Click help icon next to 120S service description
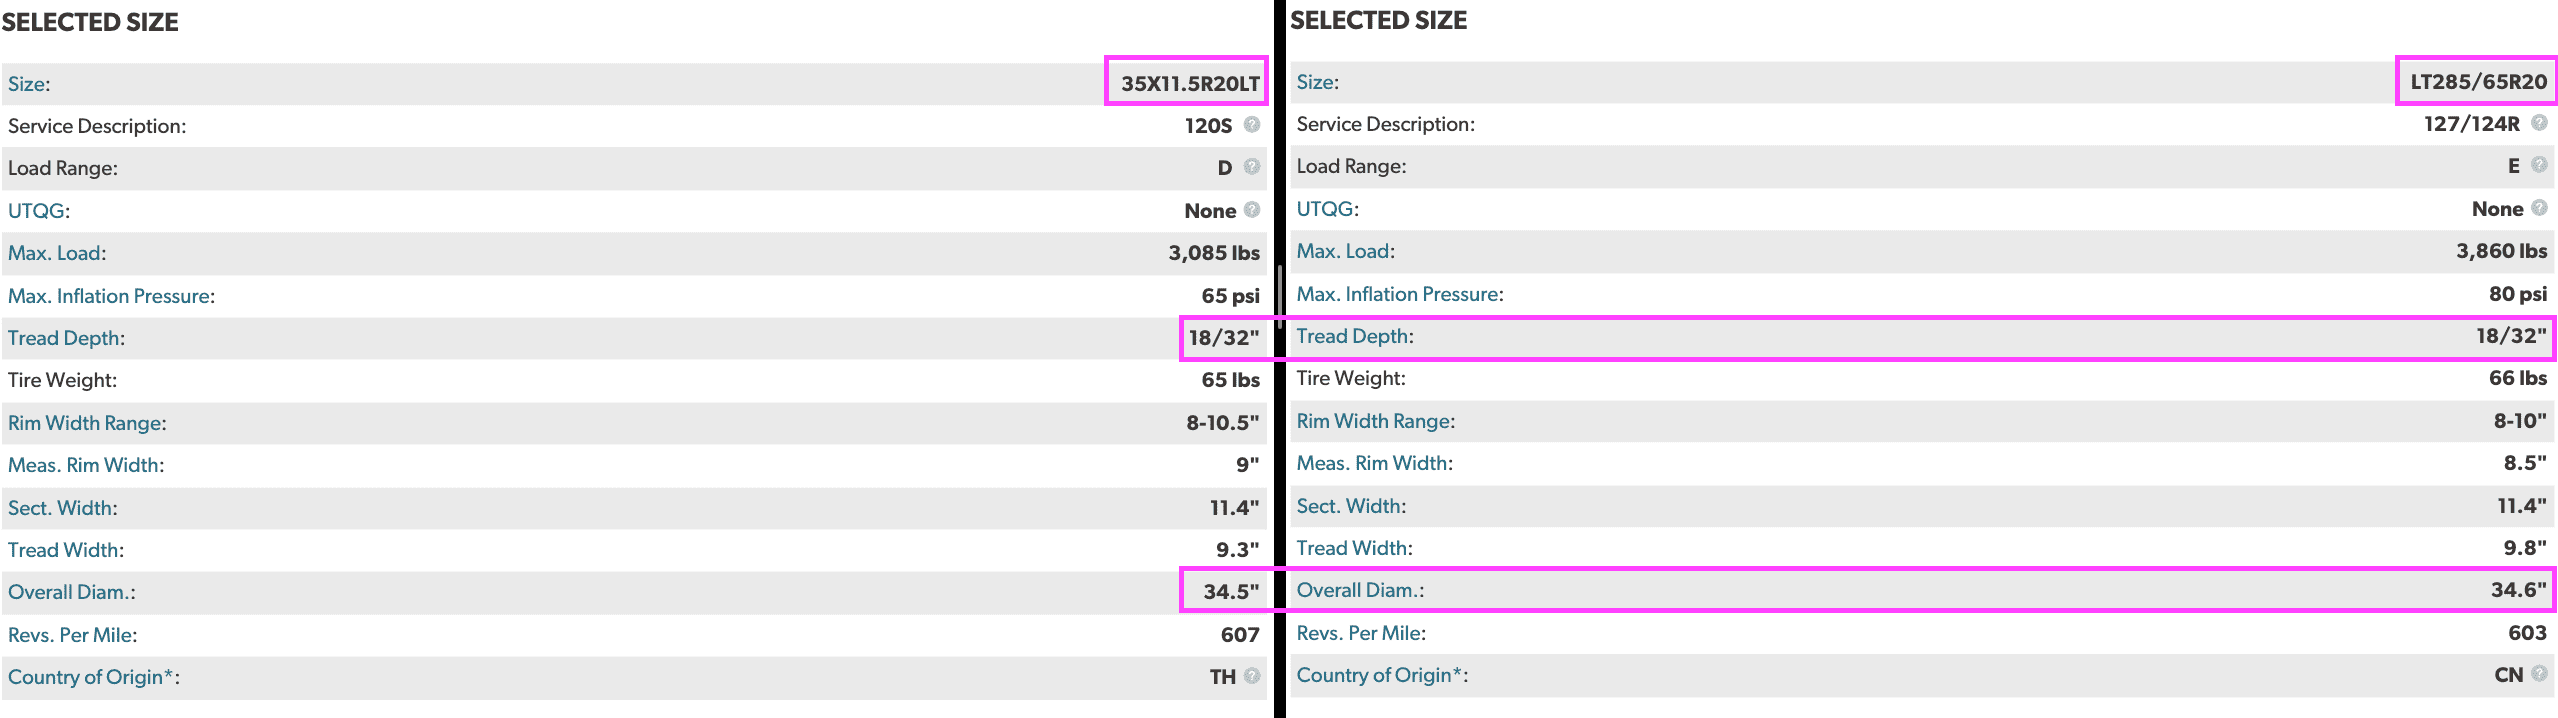The image size is (2558, 718). point(1251,125)
